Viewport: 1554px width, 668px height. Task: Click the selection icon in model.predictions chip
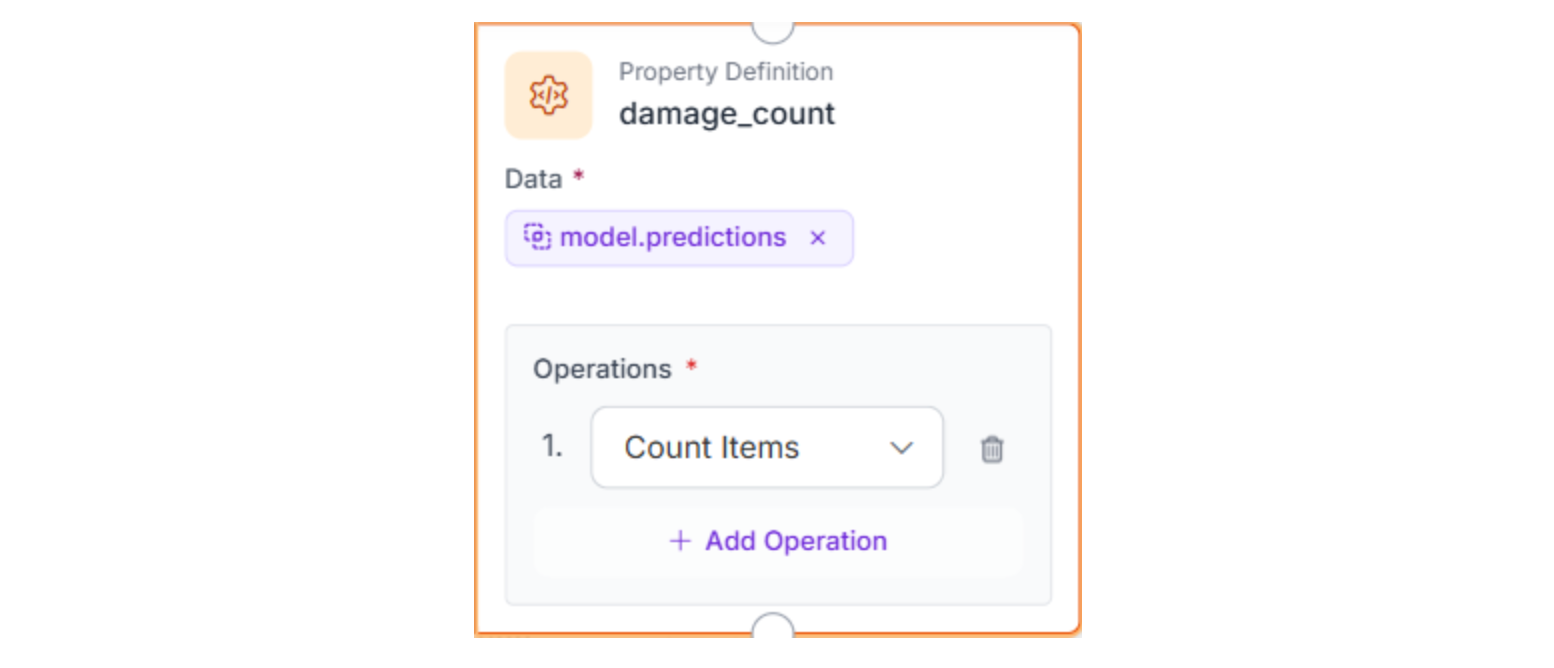537,237
